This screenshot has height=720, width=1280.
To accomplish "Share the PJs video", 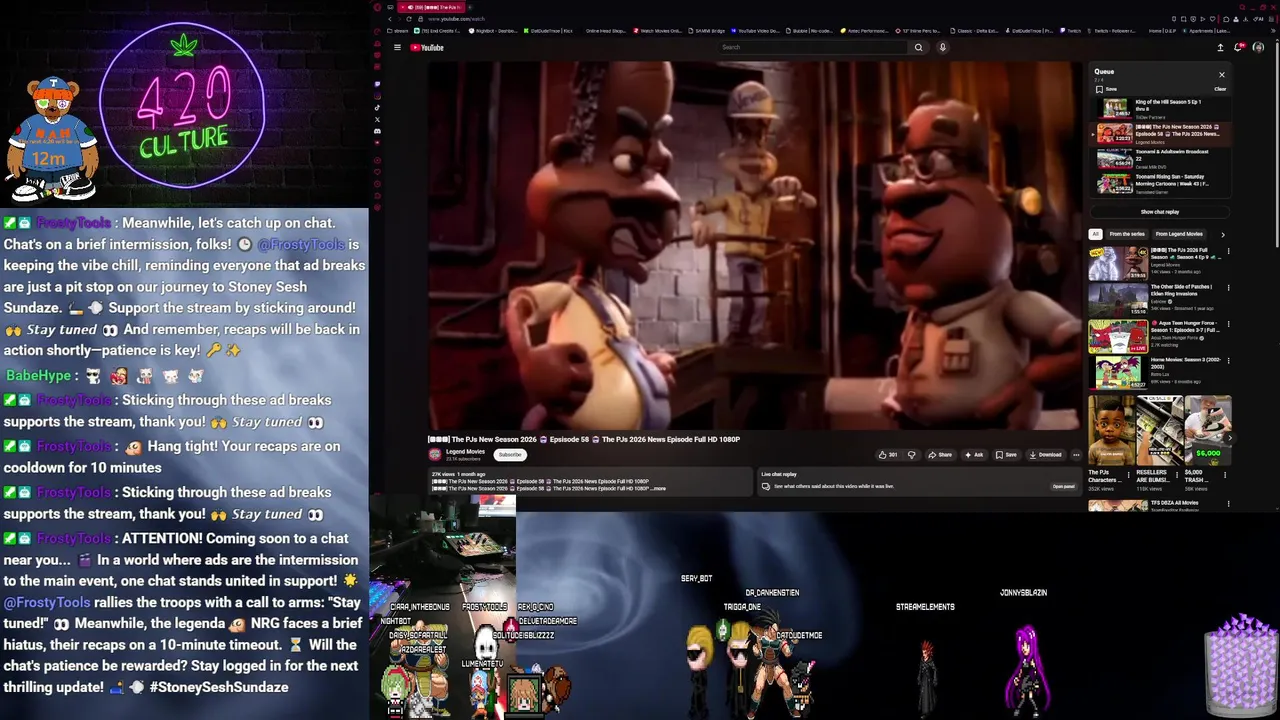I will [940, 455].
